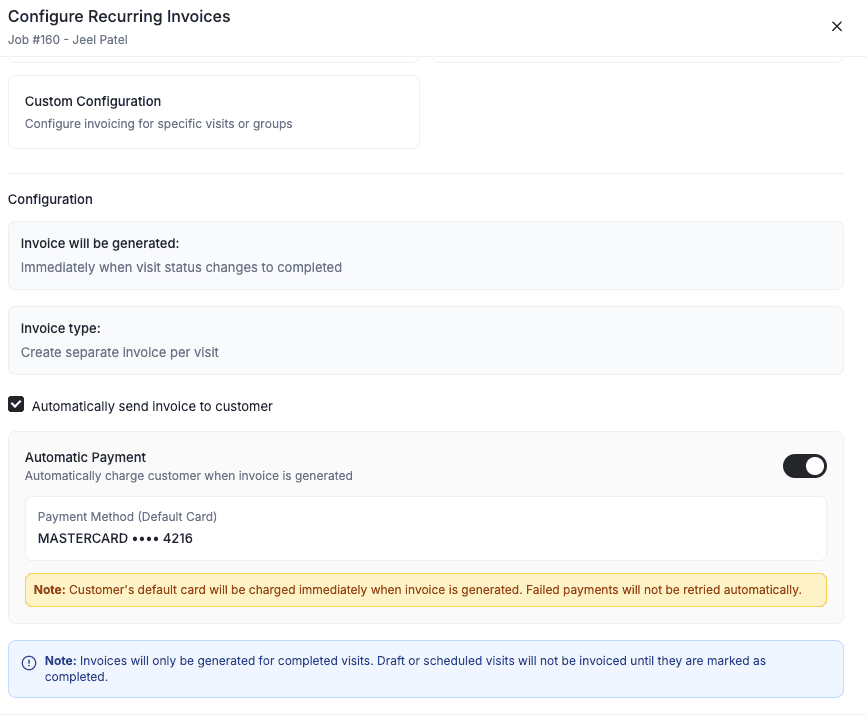Toggle automatic charging when invoice is generated
This screenshot has width=866, height=715.
805,466
